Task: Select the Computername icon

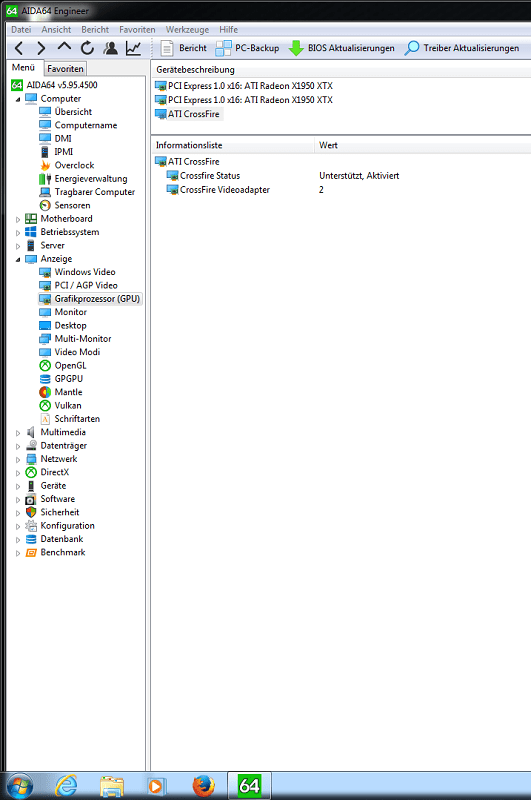Action: (x=45, y=125)
